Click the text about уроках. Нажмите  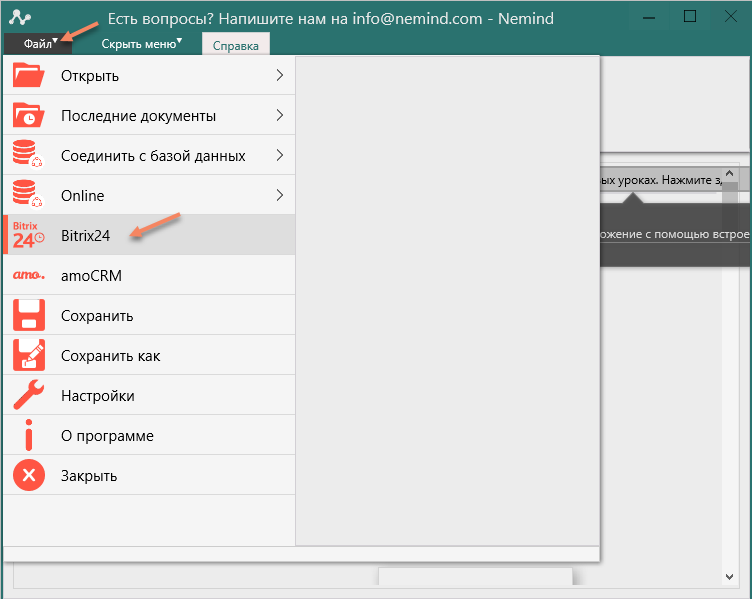click(x=661, y=180)
